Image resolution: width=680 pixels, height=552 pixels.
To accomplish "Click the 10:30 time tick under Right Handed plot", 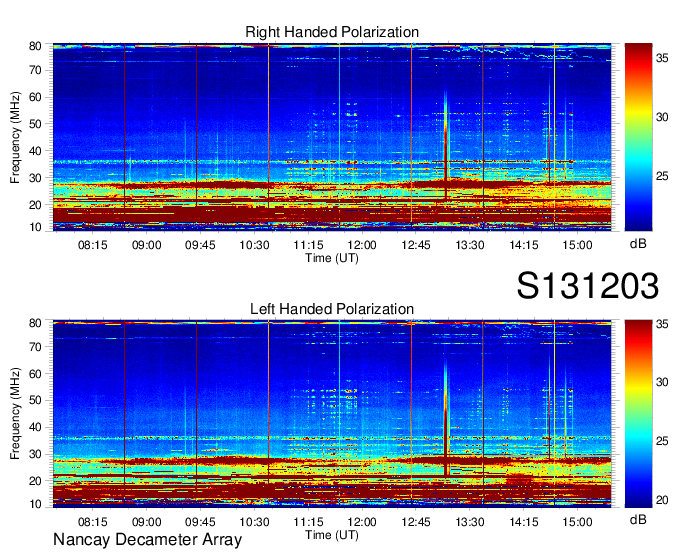I will [254, 245].
